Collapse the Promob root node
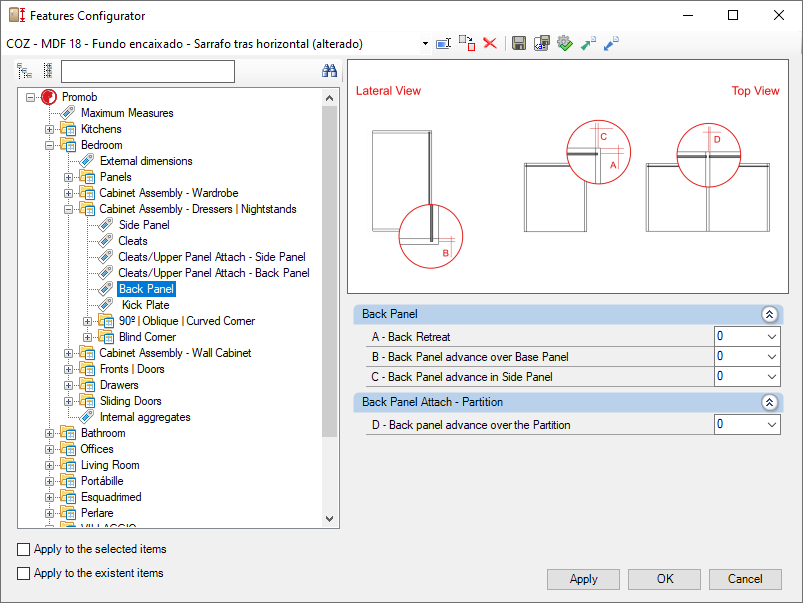 point(30,97)
